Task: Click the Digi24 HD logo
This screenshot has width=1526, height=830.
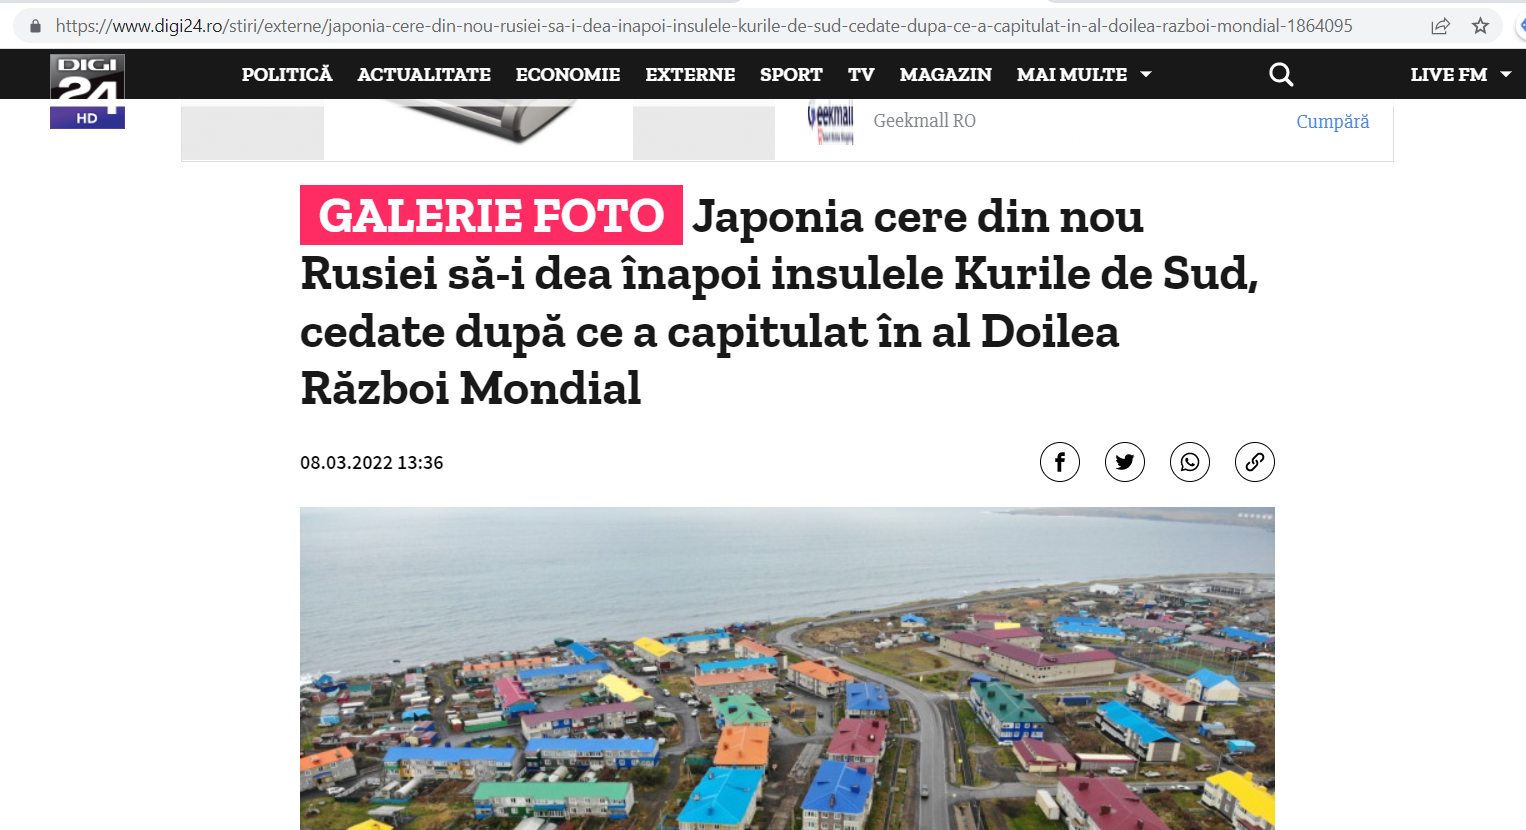Action: 87,91
